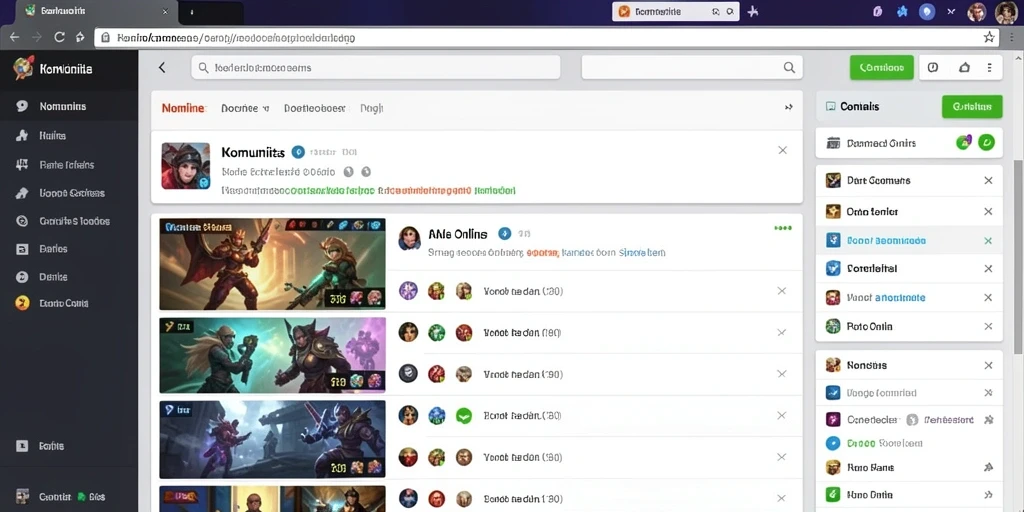The height and width of the screenshot is (512, 1024).
Task: Click the back chevron left of search
Action: point(162,67)
